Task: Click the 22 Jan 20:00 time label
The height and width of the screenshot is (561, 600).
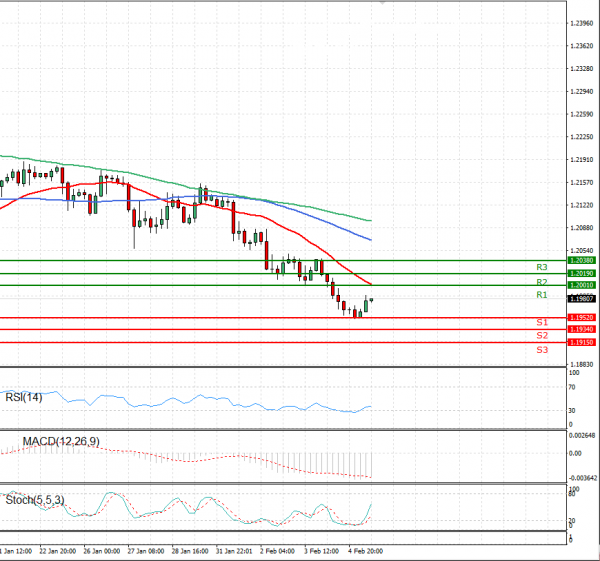Action: (x=57, y=551)
